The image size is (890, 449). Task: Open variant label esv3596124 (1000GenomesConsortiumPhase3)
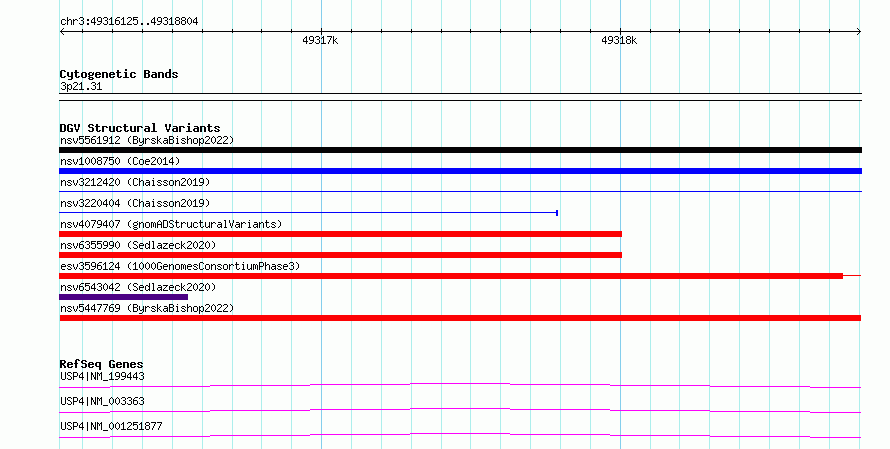click(x=180, y=266)
